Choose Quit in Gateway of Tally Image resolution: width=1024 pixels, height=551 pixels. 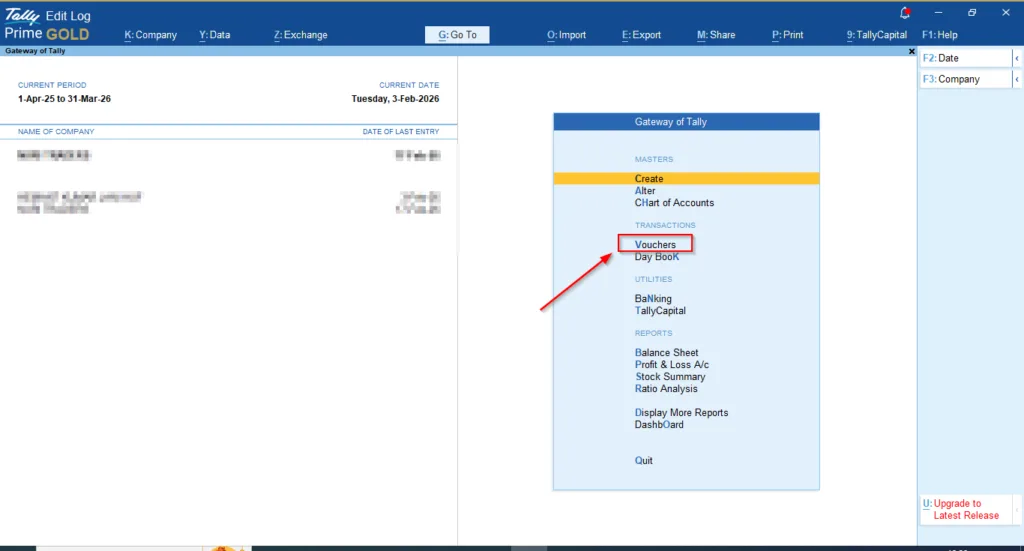click(x=644, y=461)
